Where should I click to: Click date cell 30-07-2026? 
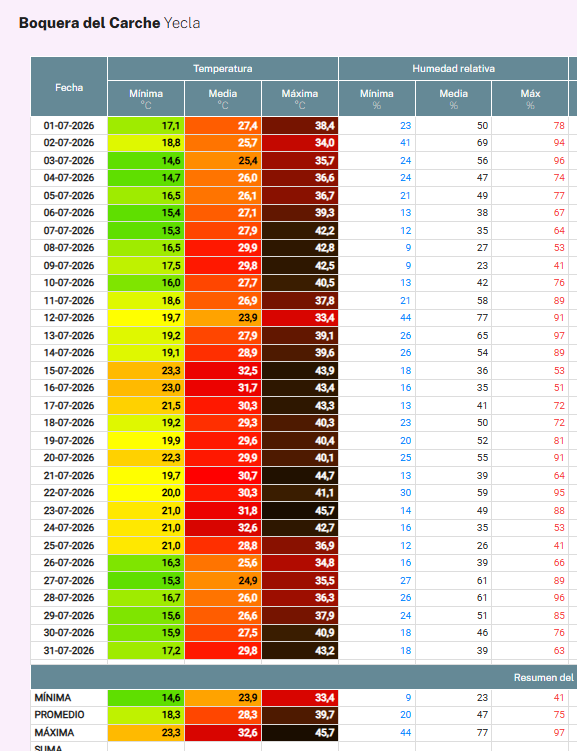pyautogui.click(x=69, y=632)
